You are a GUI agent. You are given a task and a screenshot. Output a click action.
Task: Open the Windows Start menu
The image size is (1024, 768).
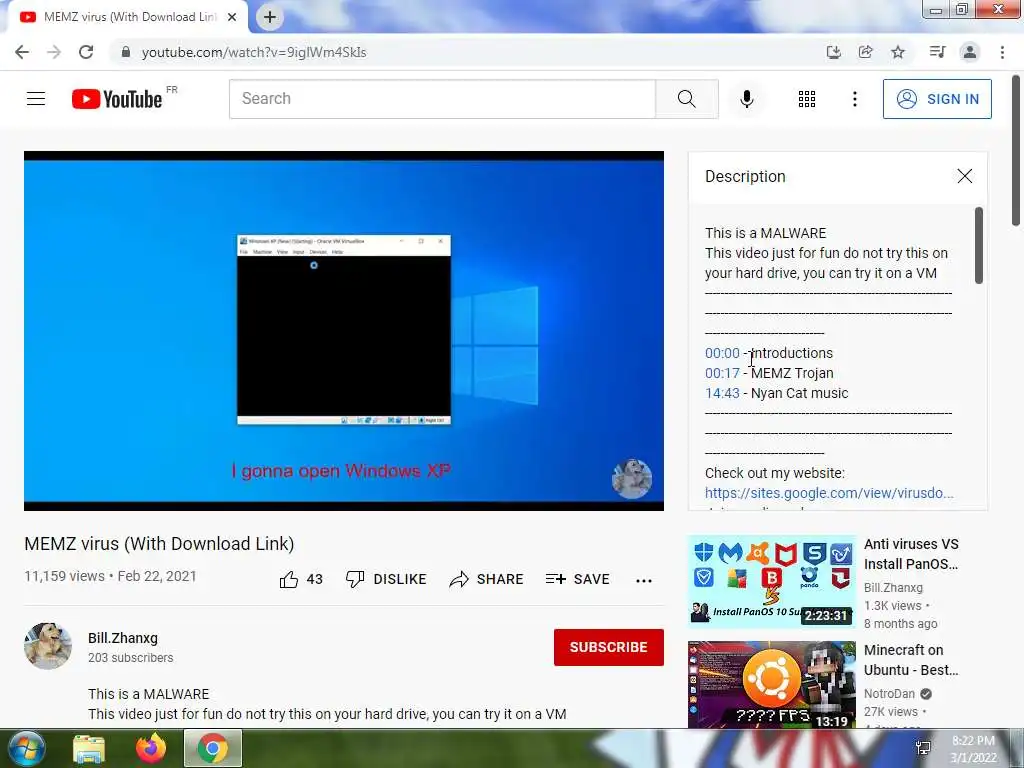(27, 748)
